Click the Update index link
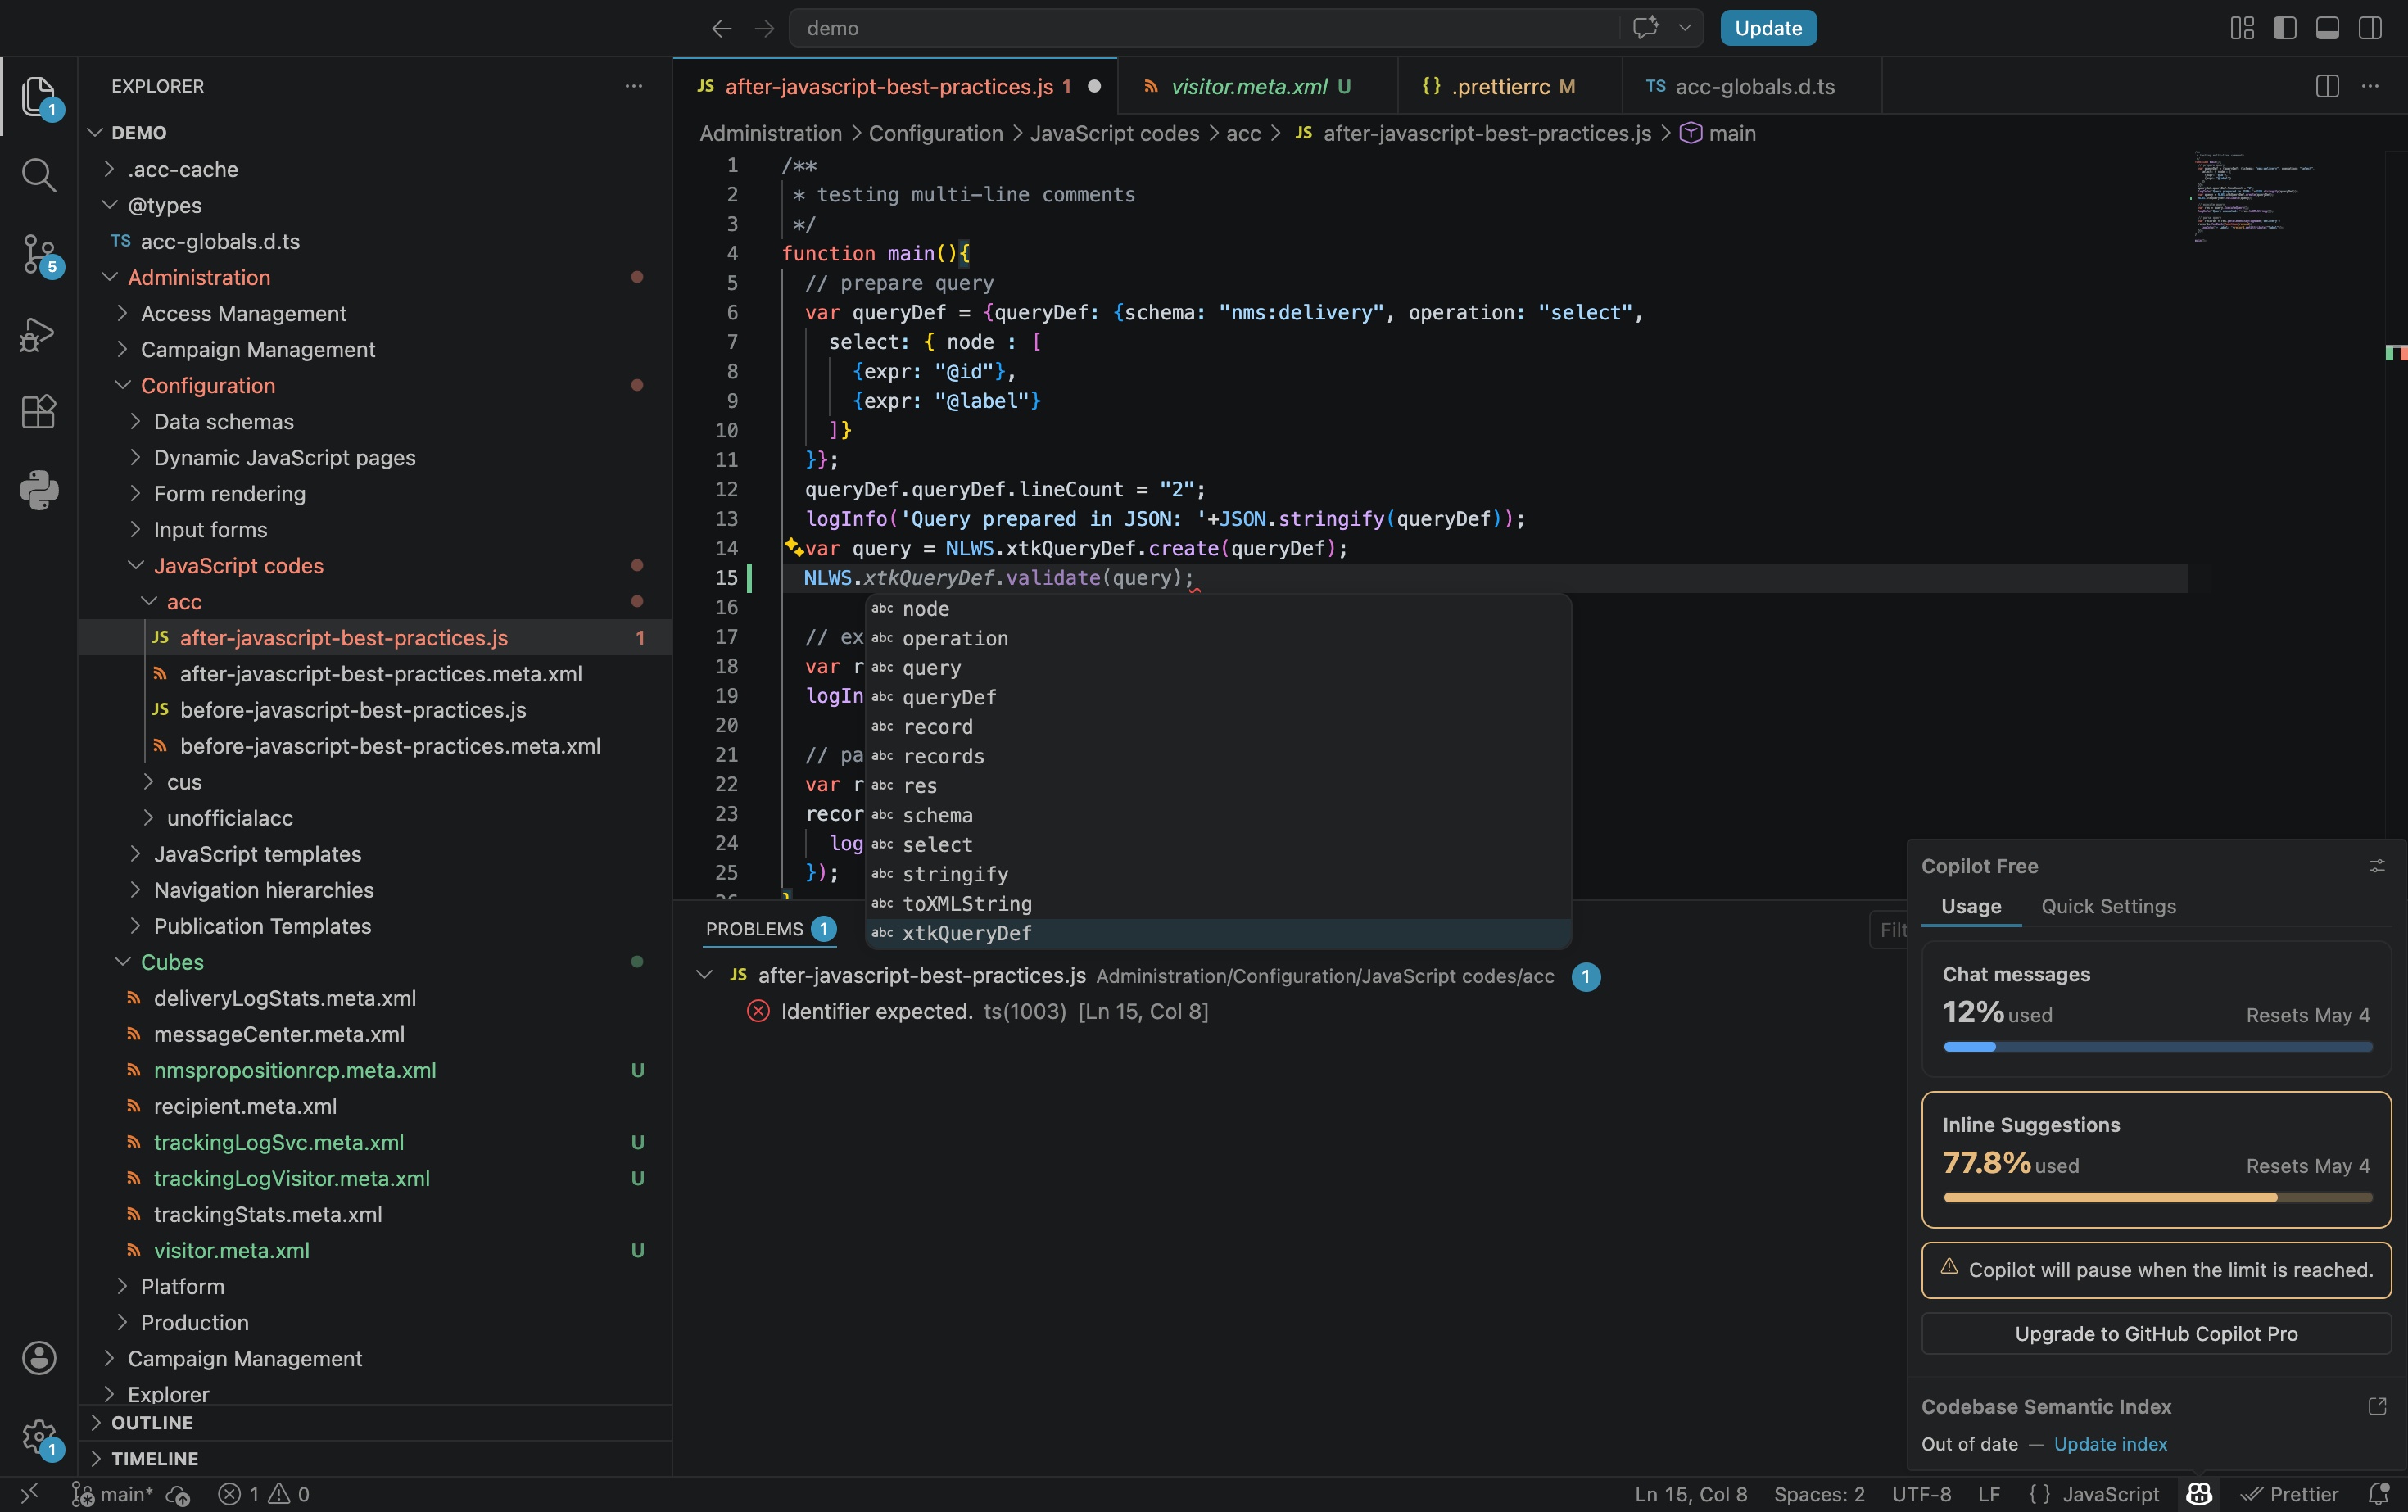2408x1512 pixels. [2110, 1444]
